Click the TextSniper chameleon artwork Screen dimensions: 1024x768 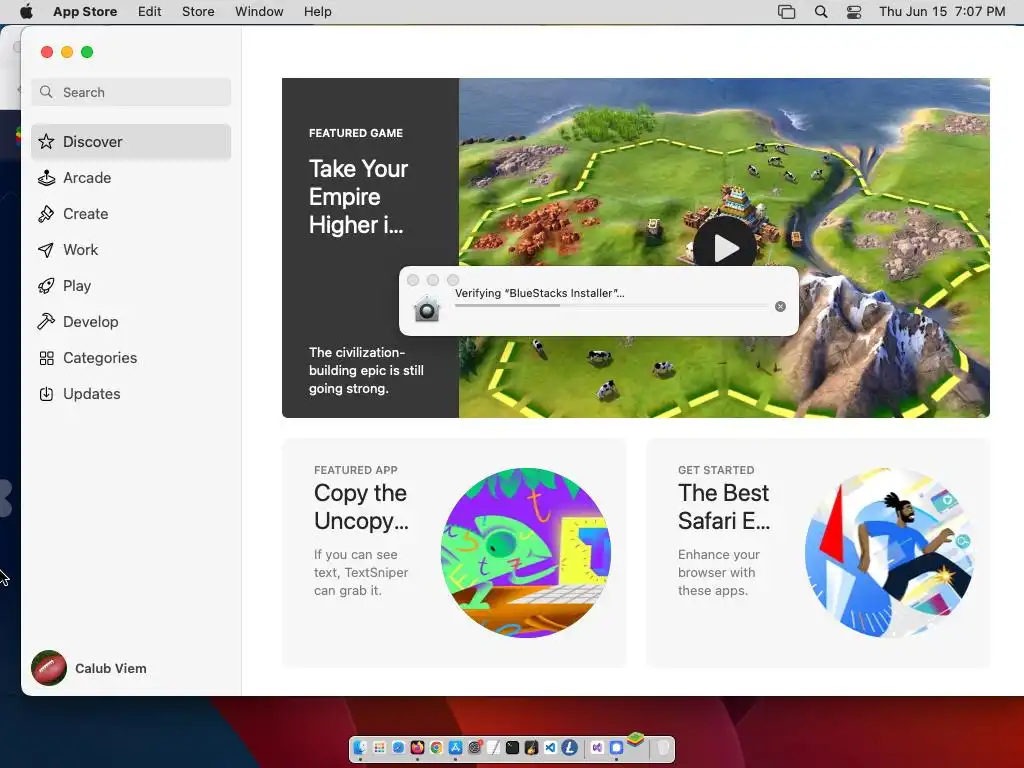(x=526, y=552)
